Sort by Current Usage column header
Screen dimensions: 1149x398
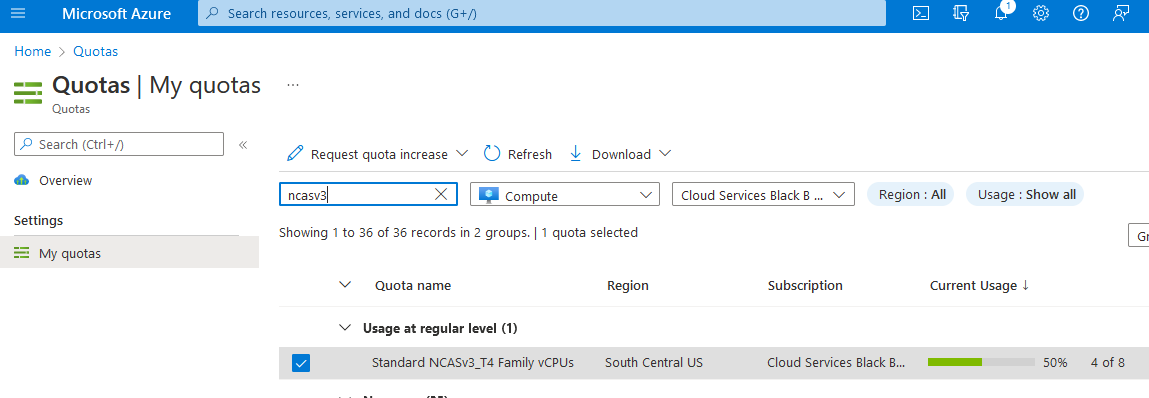979,285
